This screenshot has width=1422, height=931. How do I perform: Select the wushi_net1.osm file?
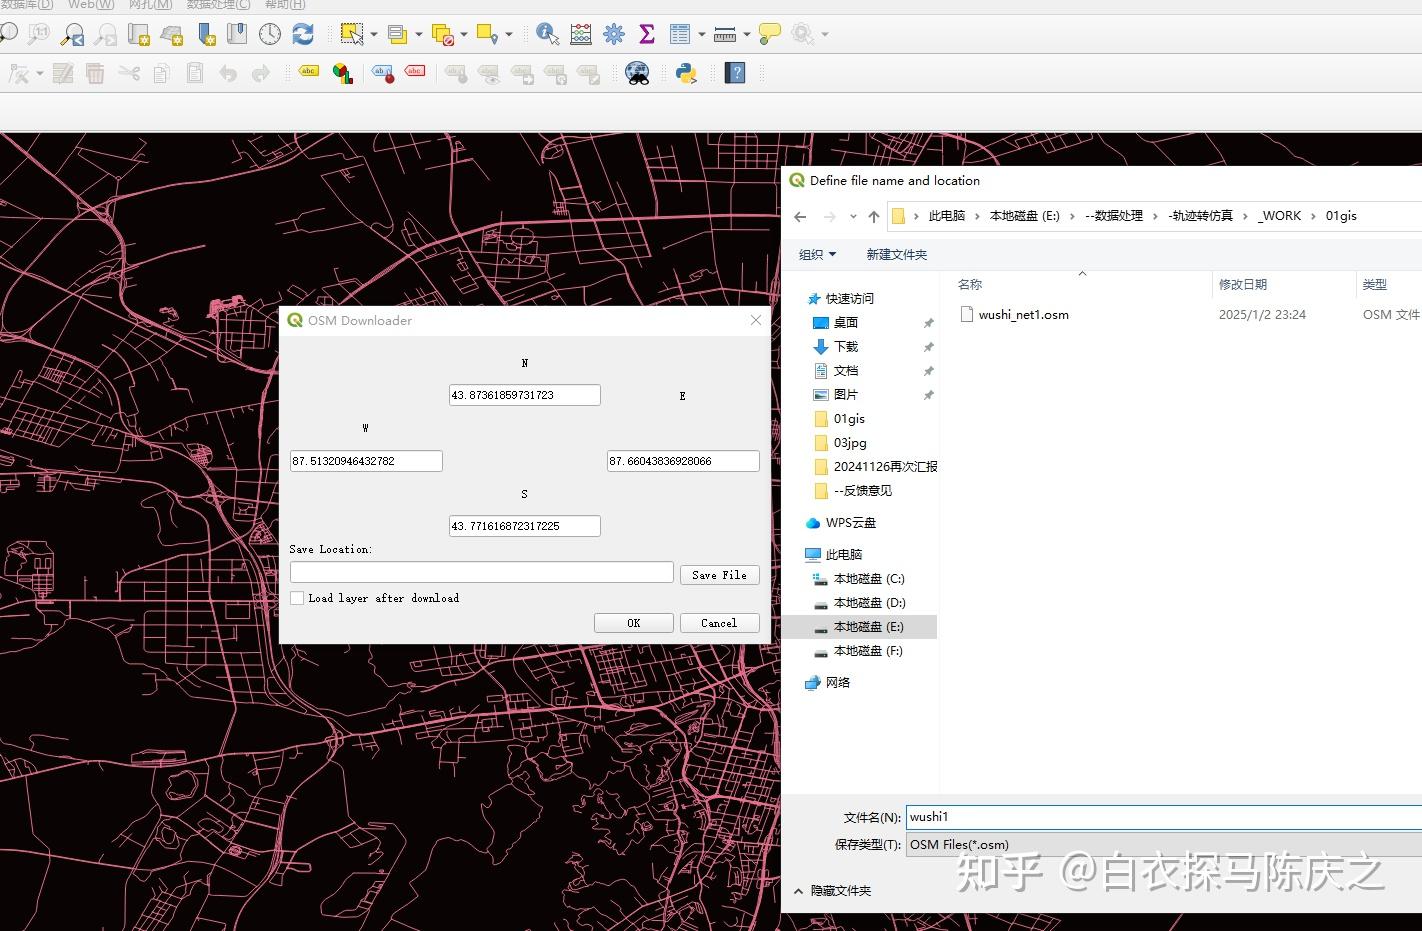coord(1023,315)
